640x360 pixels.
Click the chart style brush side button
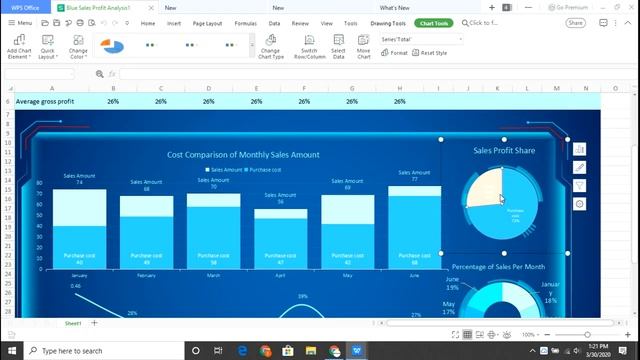coord(579,167)
